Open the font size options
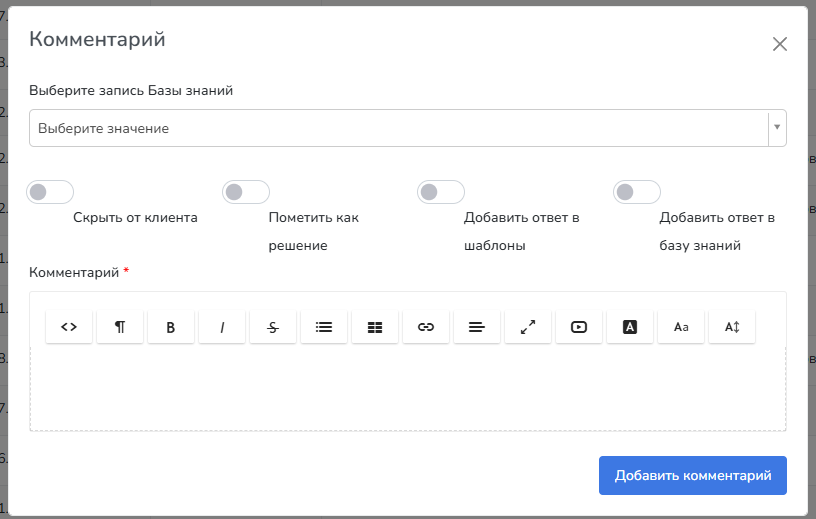 pyautogui.click(x=681, y=327)
